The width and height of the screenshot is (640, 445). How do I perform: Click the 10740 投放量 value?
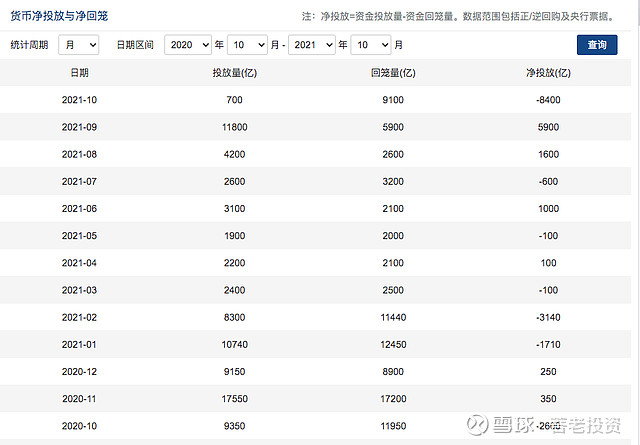[234, 345]
